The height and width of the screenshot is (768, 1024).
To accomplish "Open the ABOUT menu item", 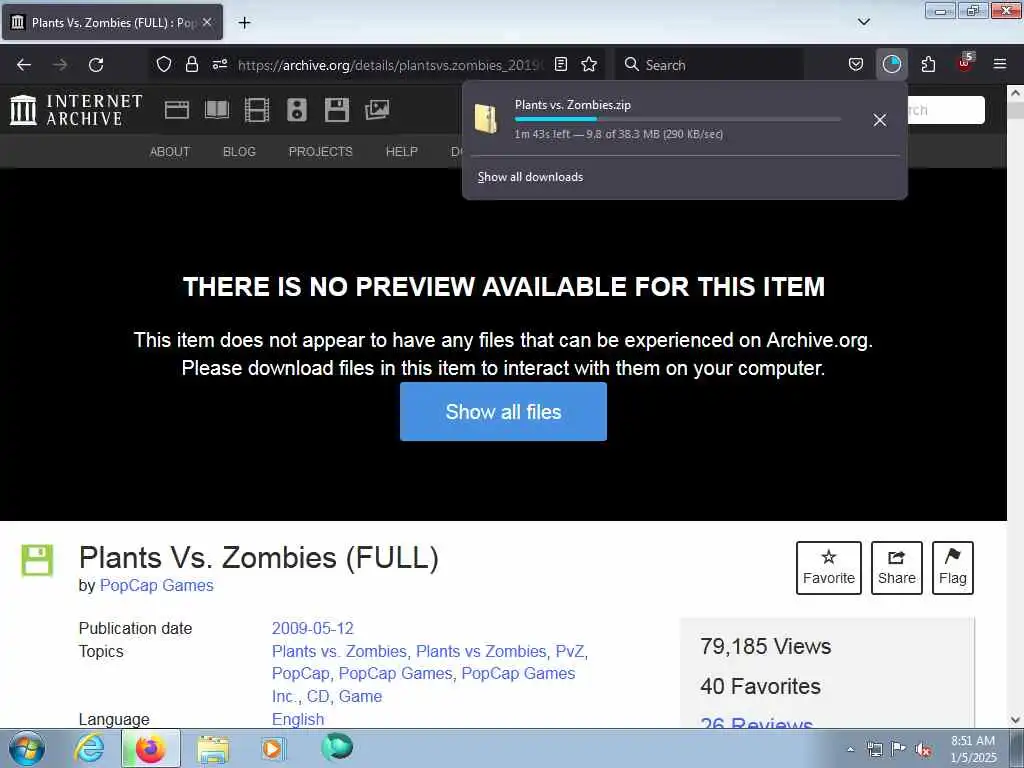I will 170,152.
